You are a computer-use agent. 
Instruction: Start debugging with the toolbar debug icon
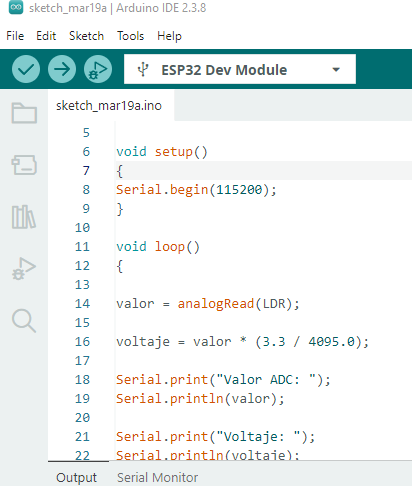tap(98, 69)
